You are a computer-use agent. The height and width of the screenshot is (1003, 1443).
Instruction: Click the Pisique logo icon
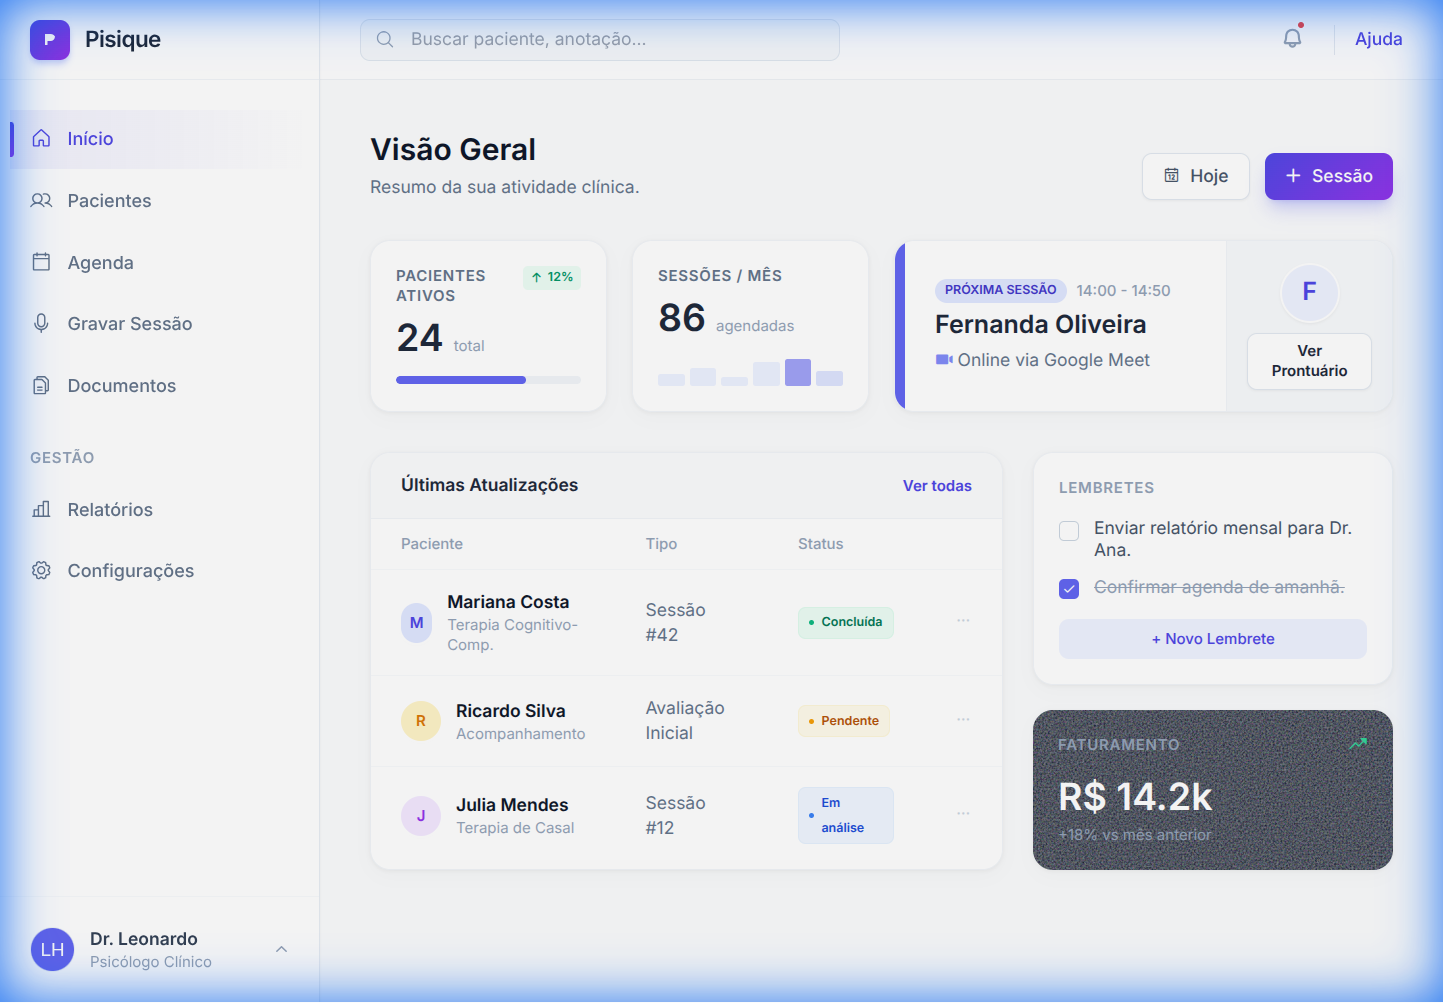click(50, 39)
